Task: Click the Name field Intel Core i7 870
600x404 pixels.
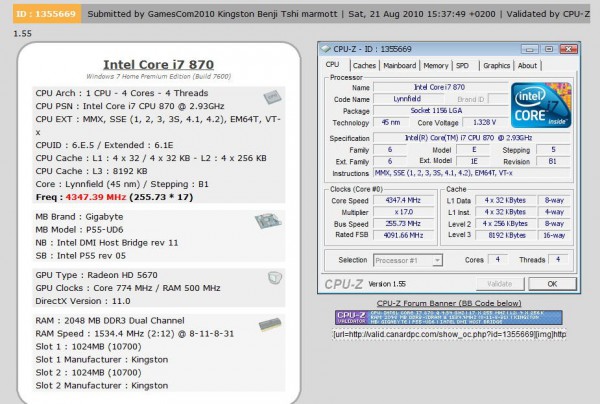Action: click(x=440, y=87)
